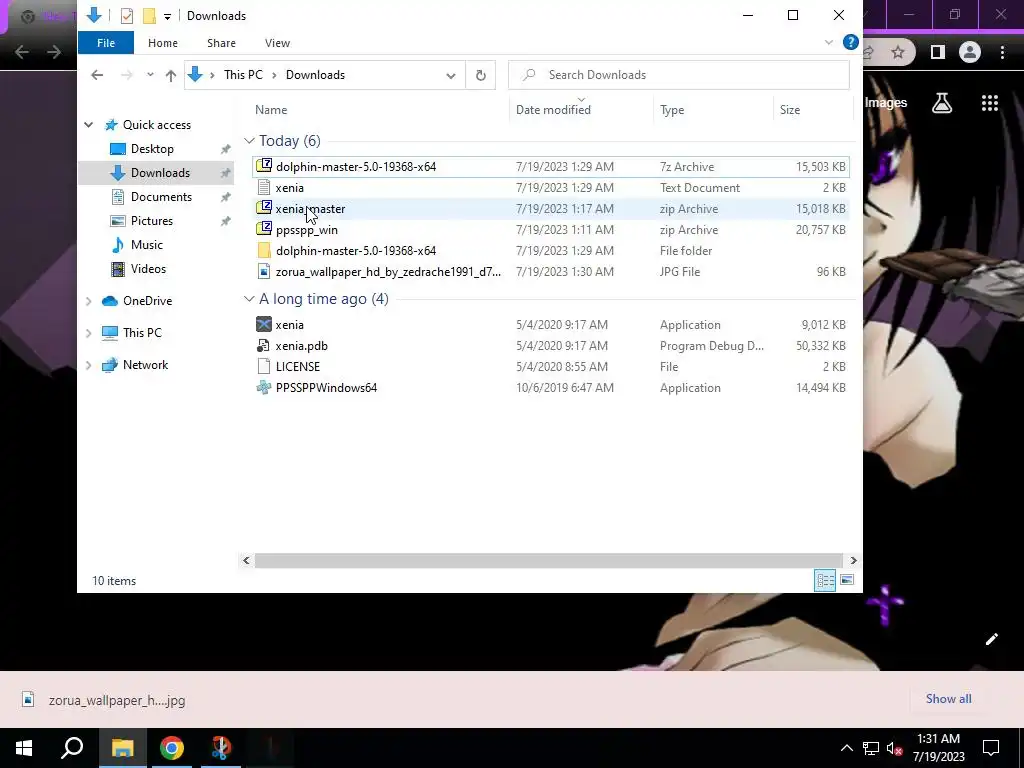Sort by the Name column header
This screenshot has height=768, width=1024.
[271, 110]
